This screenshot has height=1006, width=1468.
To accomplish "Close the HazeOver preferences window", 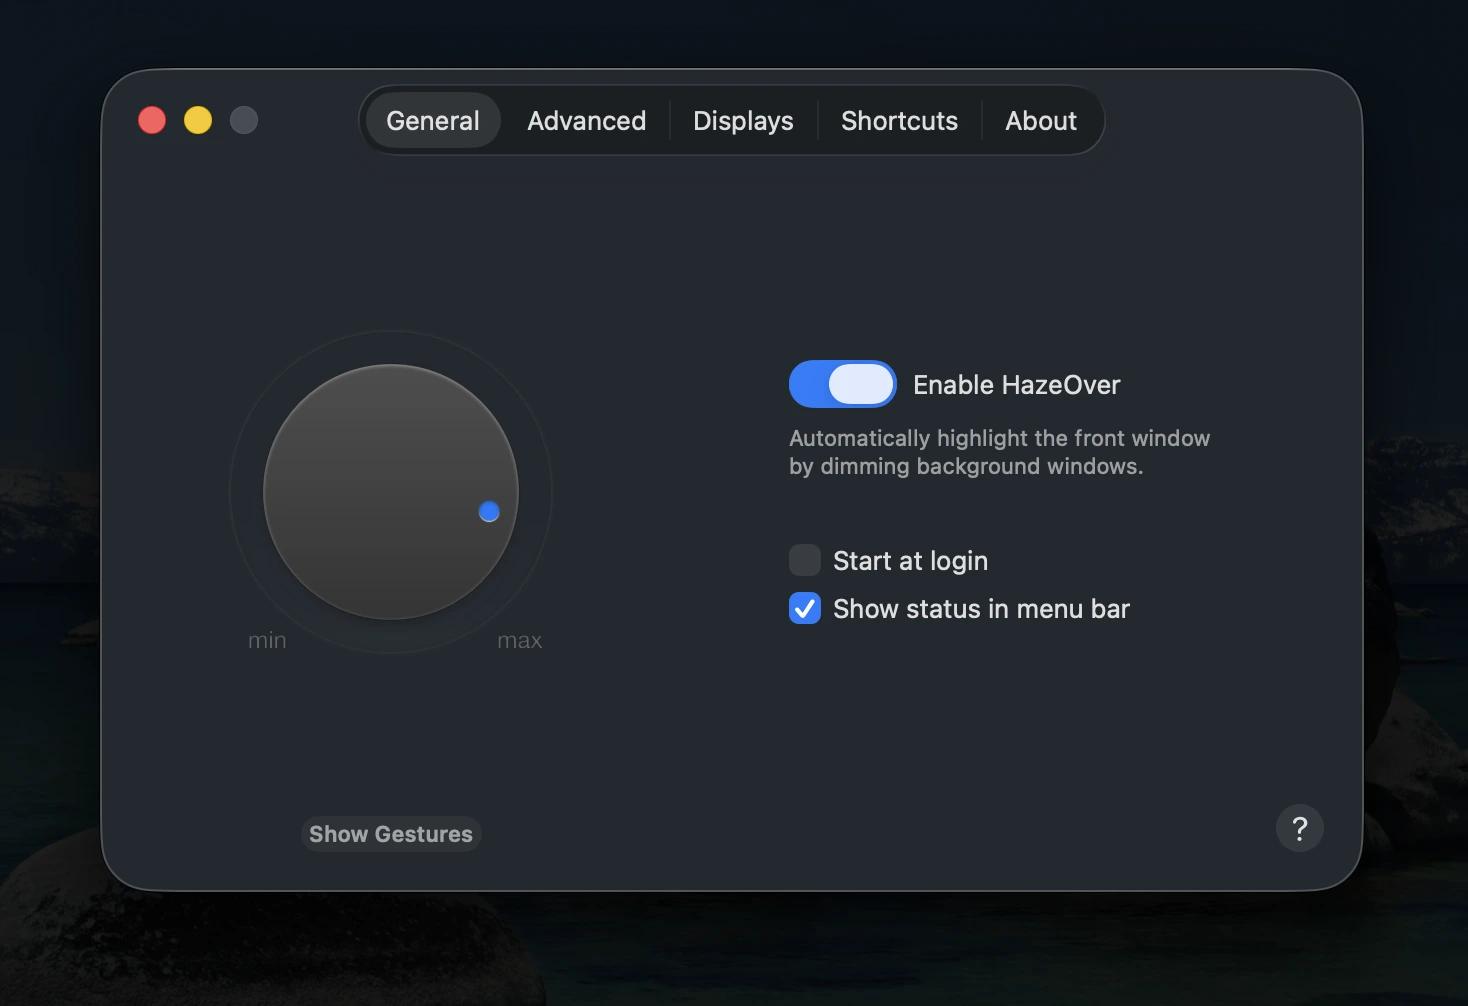I will click(152, 120).
